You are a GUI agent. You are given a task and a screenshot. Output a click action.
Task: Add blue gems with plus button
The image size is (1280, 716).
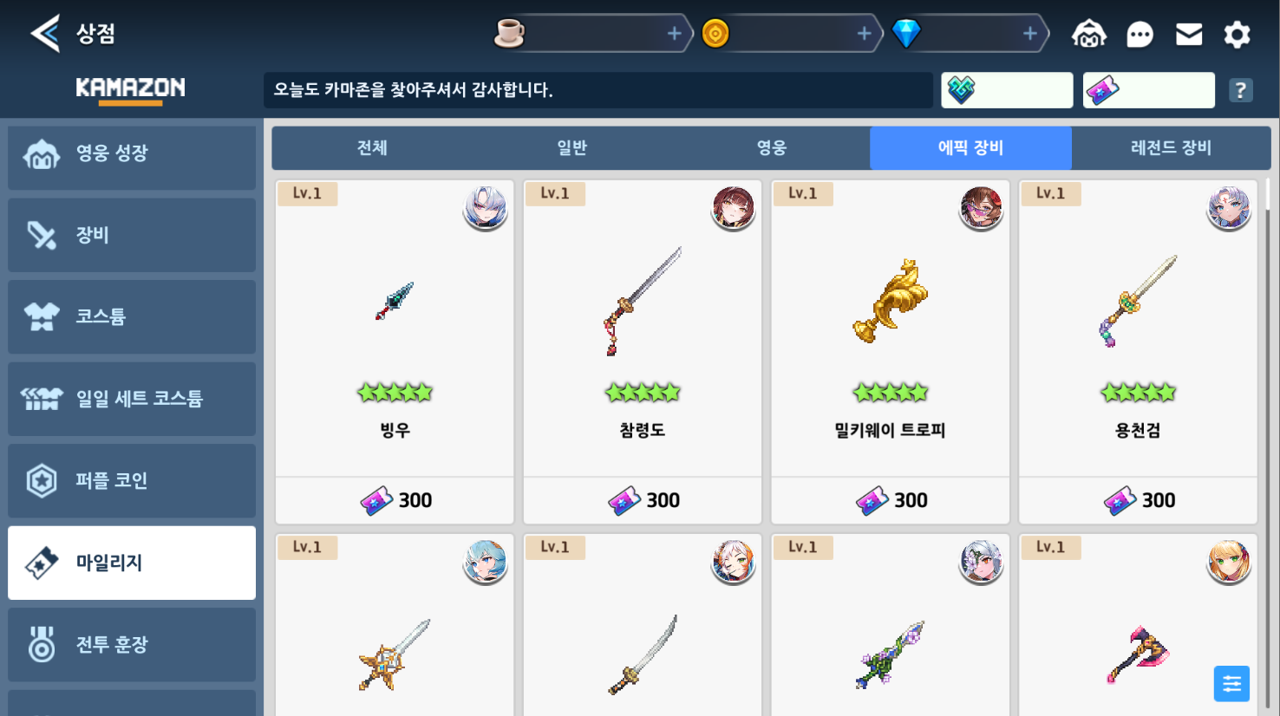pos(1030,34)
